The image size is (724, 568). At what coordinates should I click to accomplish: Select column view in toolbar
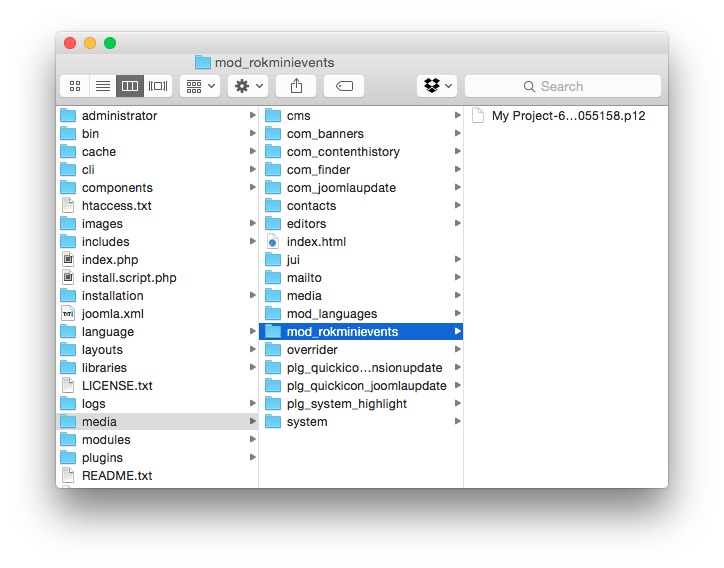pos(130,86)
